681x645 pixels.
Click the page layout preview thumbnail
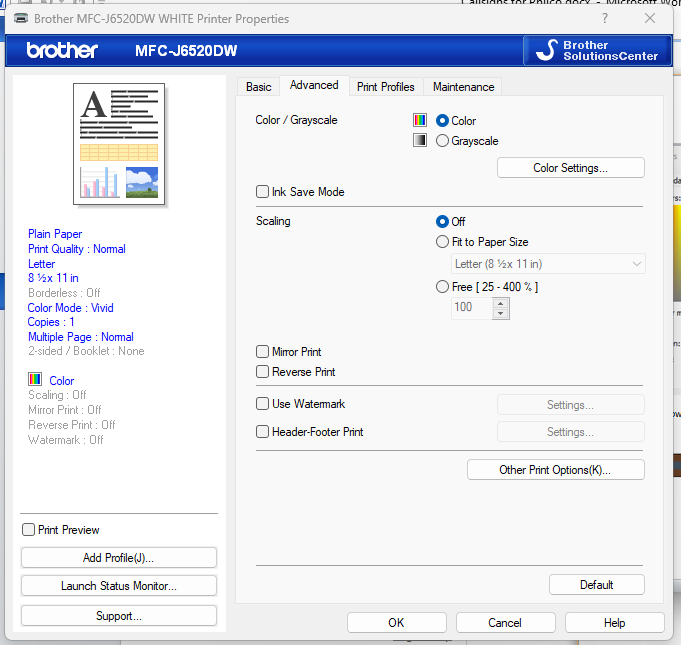point(119,144)
